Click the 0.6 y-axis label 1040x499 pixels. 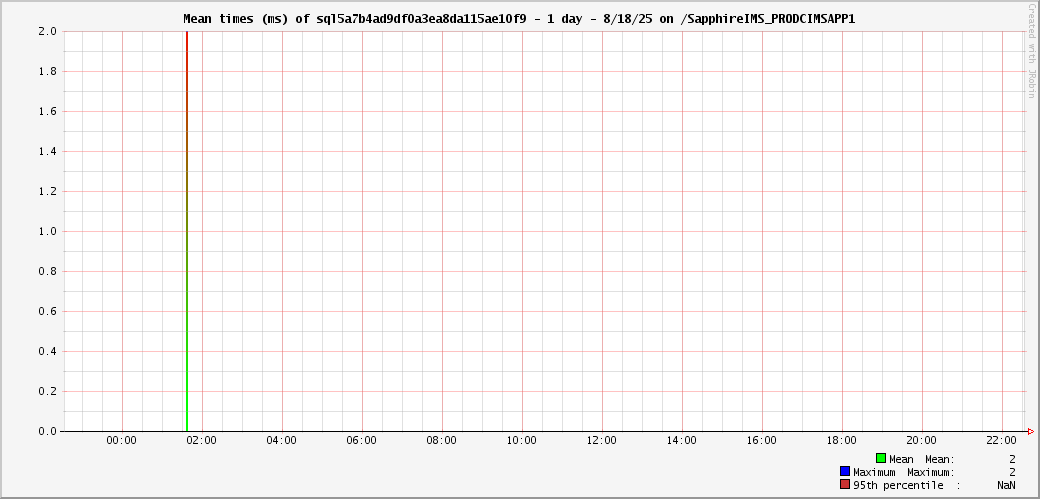(48, 311)
